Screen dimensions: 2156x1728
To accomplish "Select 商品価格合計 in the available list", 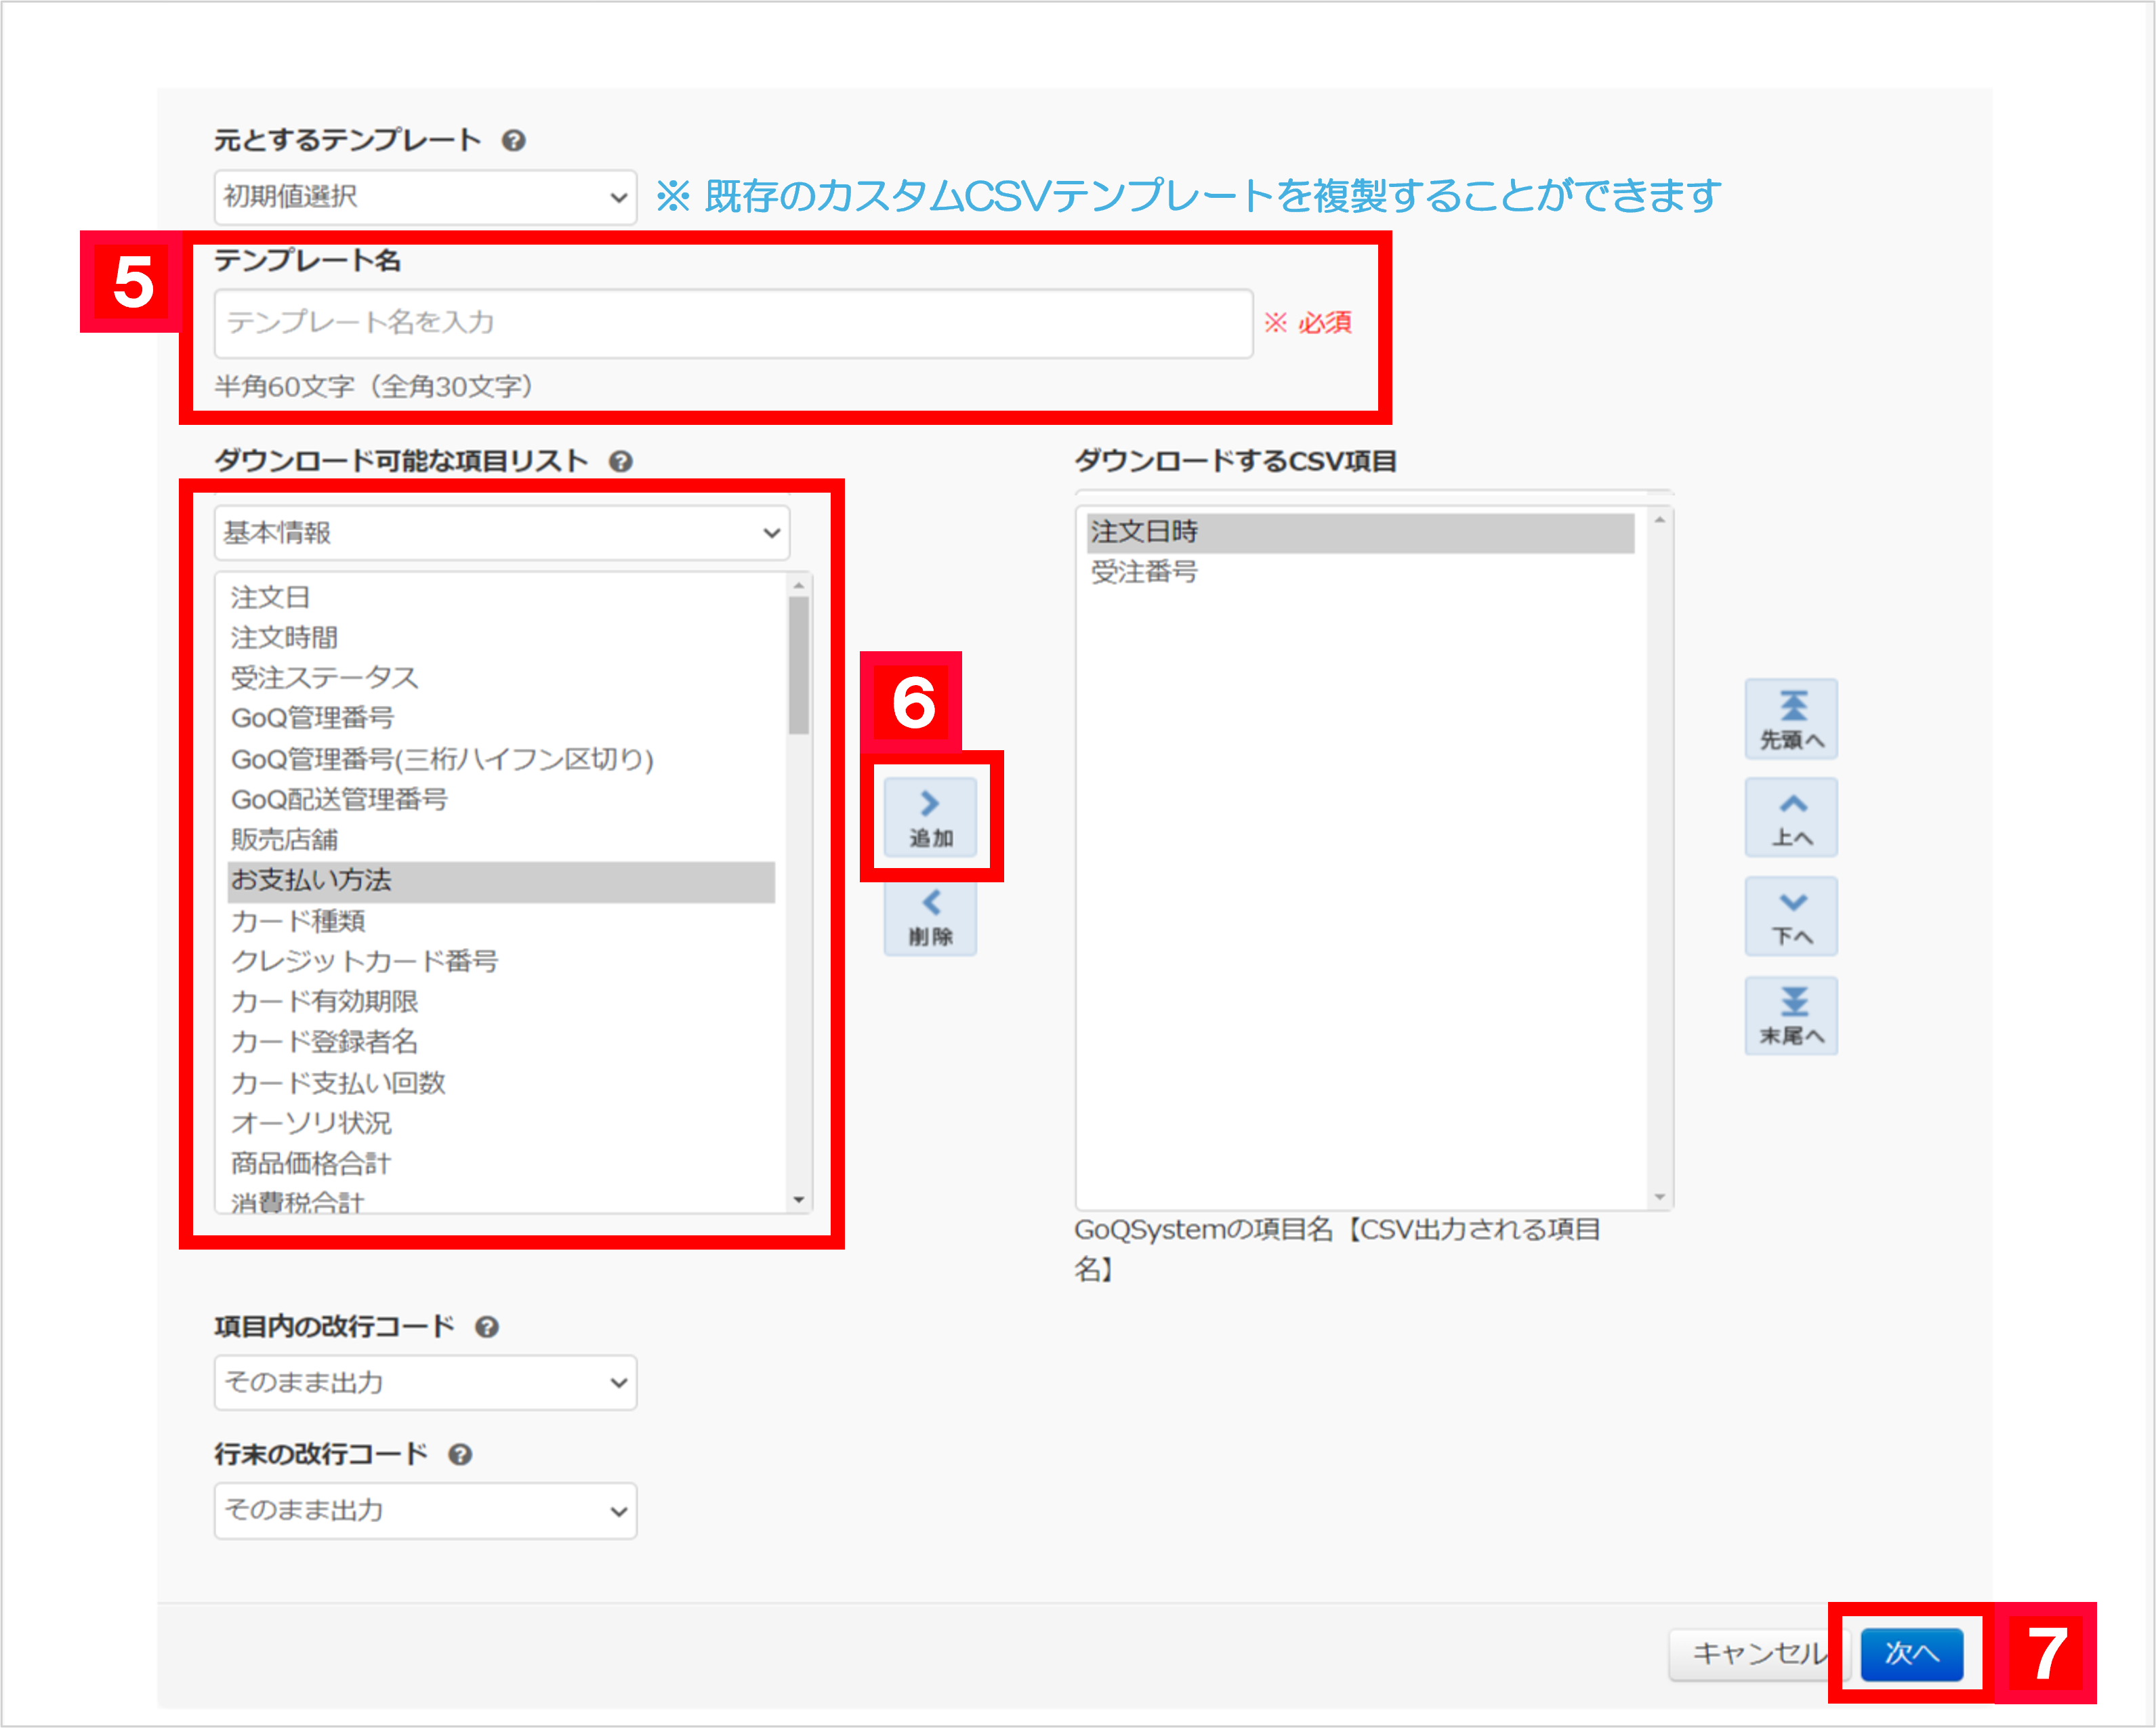I will (x=501, y=1163).
